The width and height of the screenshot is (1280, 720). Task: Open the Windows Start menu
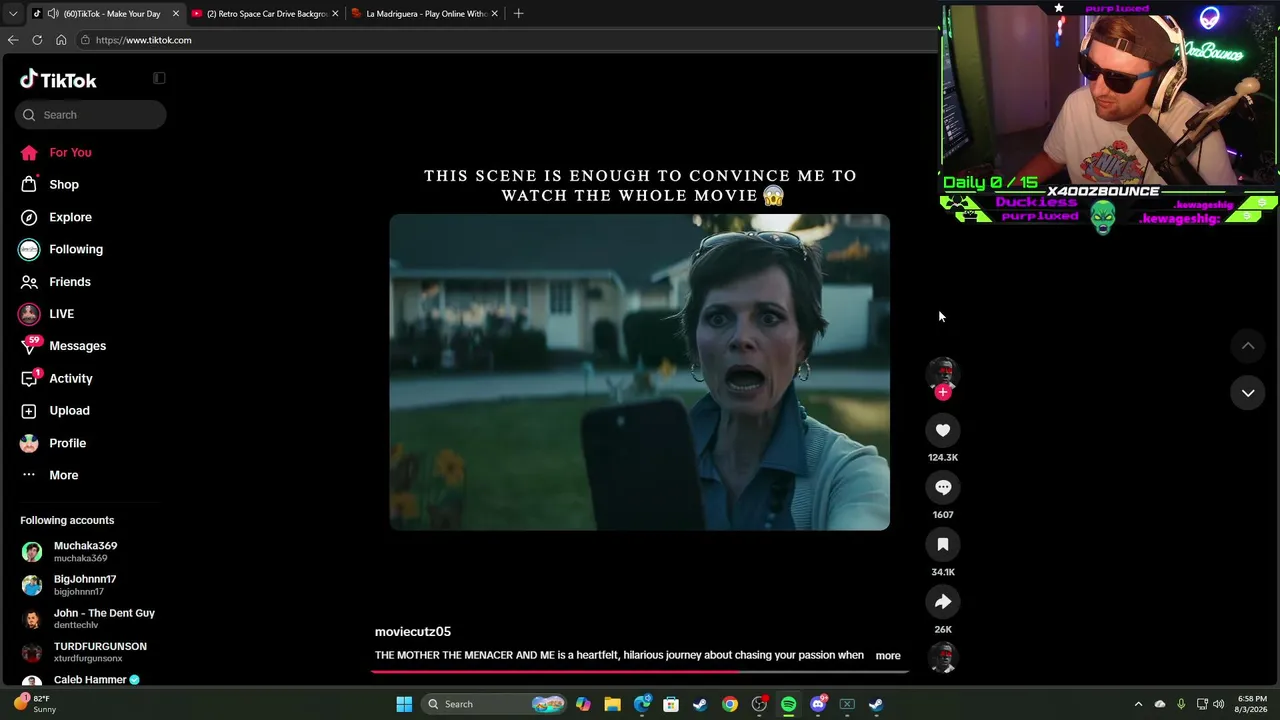(404, 704)
